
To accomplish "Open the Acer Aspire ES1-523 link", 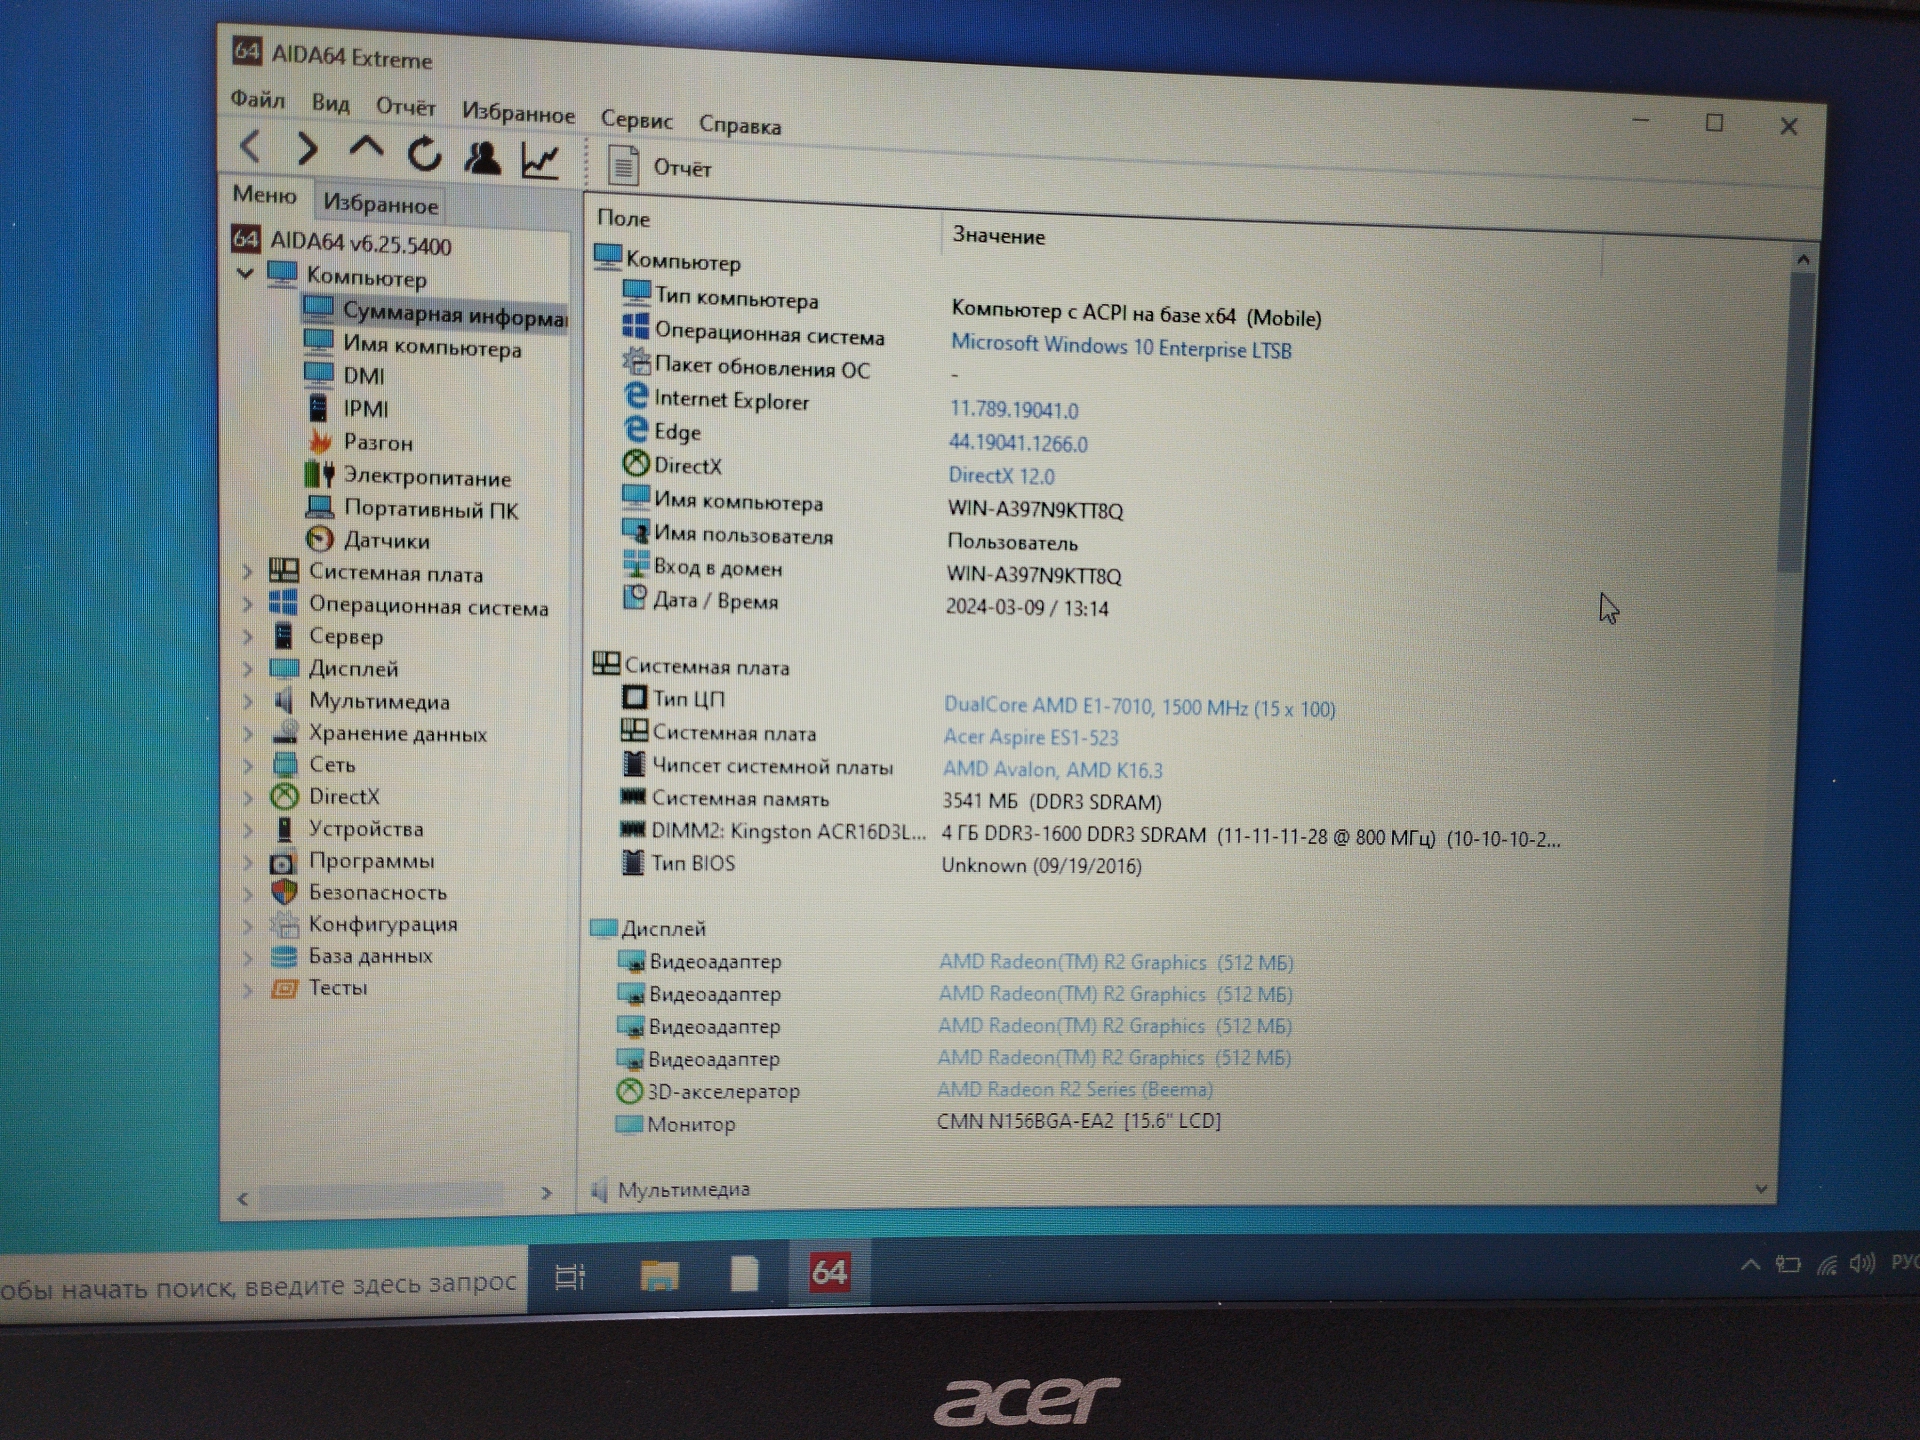I will (x=1031, y=737).
